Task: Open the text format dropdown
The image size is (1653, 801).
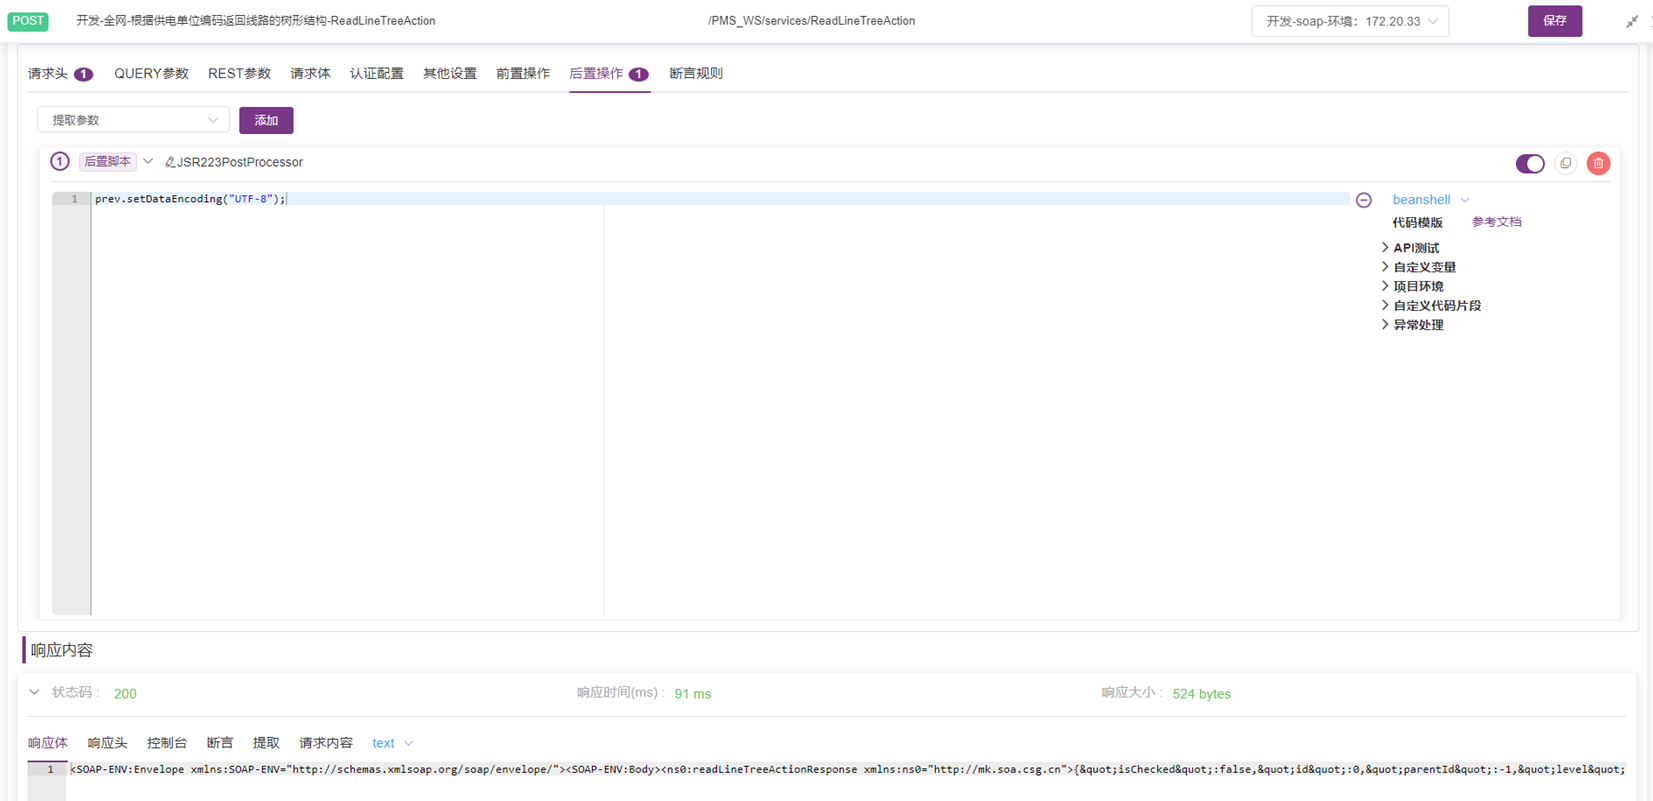Action: (x=392, y=743)
